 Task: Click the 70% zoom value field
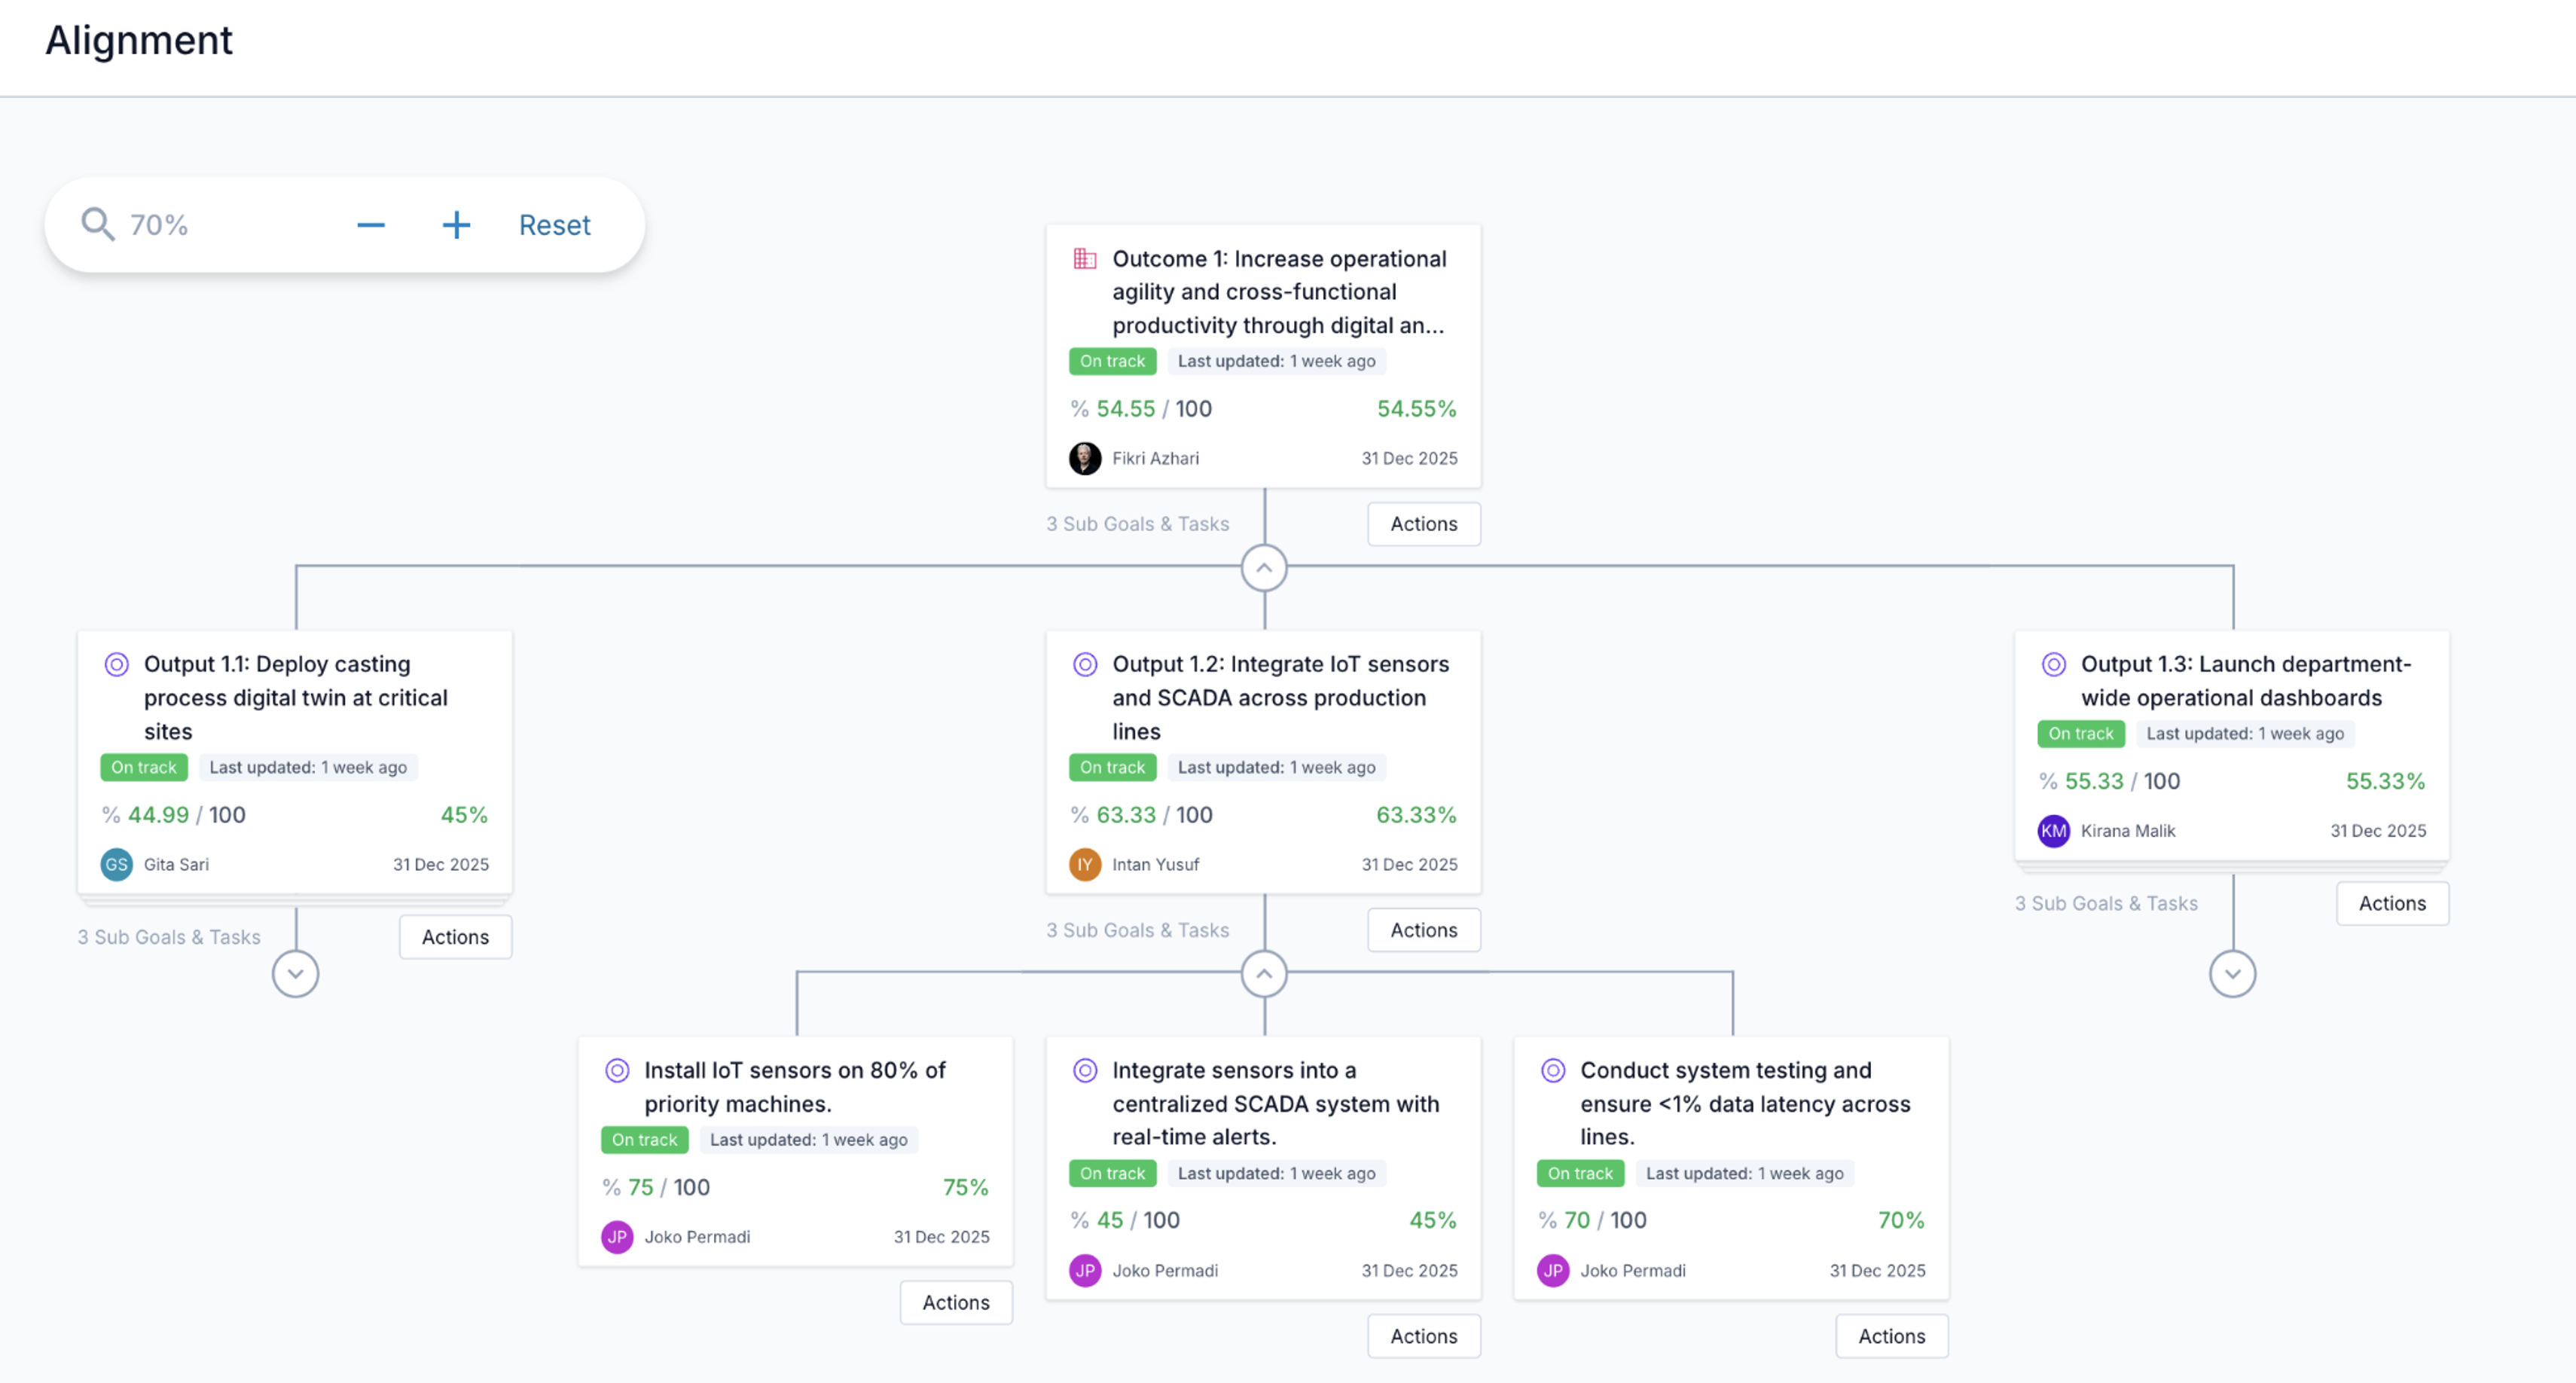point(160,225)
